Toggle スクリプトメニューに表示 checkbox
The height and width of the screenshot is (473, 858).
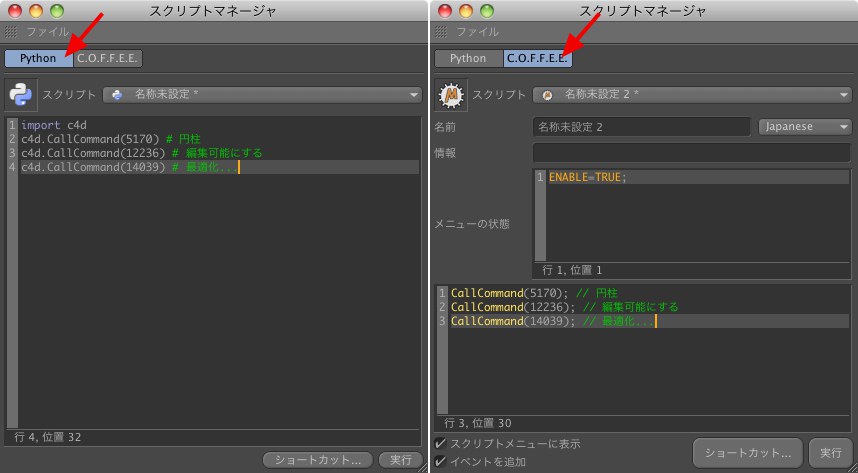[440, 443]
